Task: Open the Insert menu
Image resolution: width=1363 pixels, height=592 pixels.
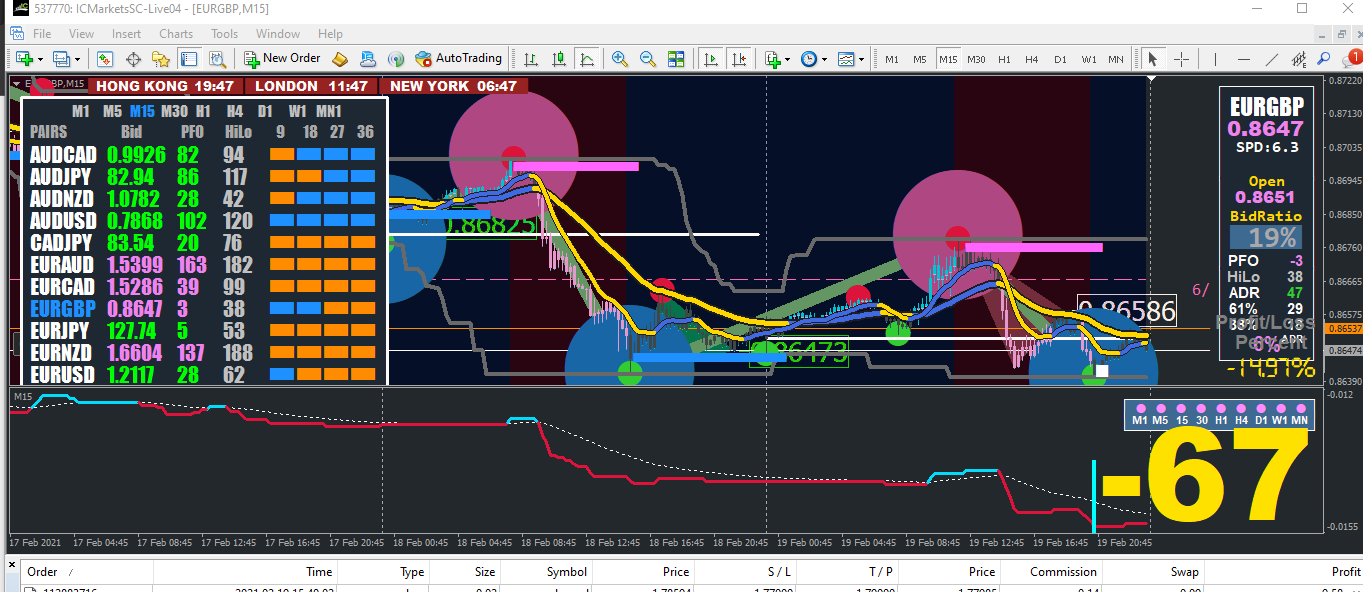Action: 126,33
